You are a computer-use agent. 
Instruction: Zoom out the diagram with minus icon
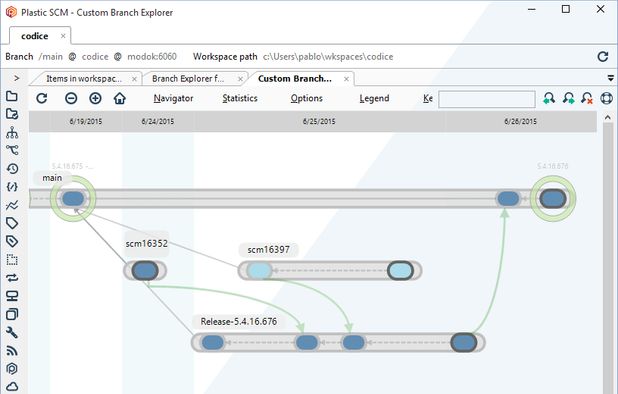(x=71, y=98)
